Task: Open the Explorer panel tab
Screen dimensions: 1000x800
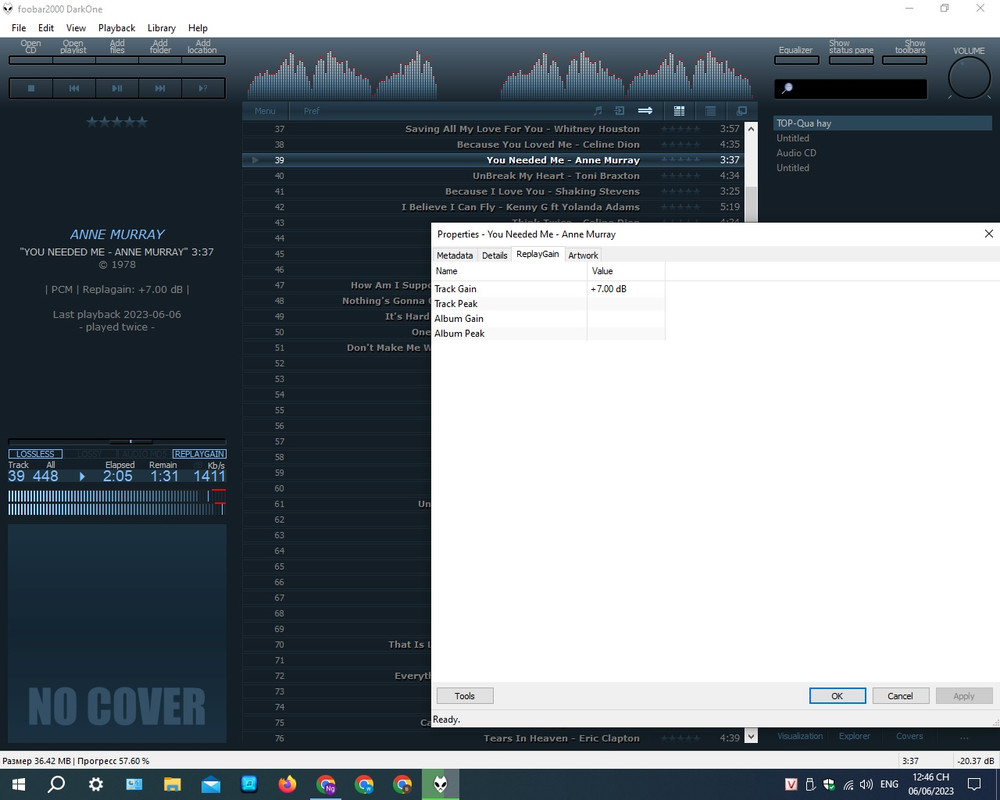Action: pos(855,736)
